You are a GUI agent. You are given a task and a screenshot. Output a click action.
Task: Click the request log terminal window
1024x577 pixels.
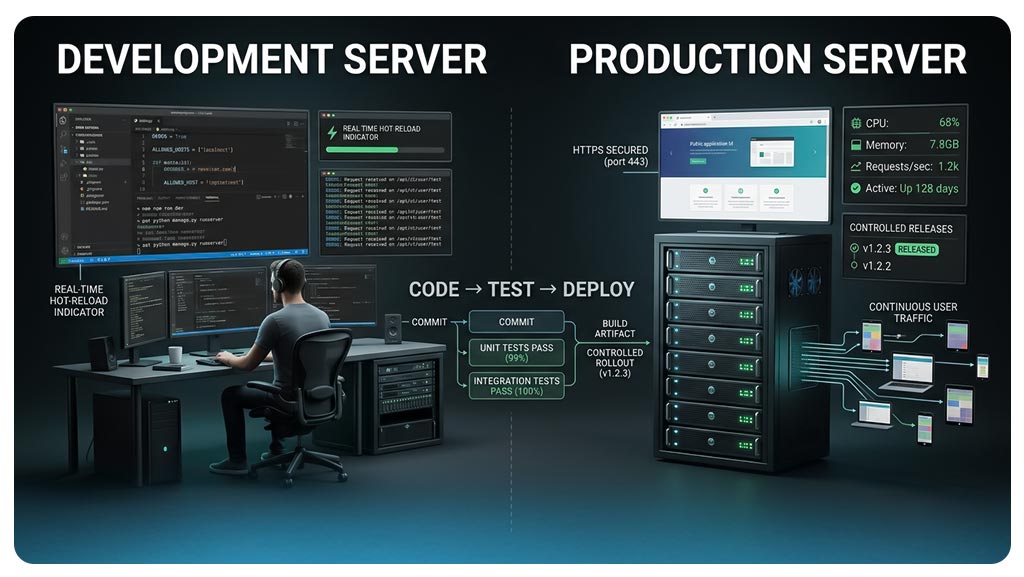385,213
